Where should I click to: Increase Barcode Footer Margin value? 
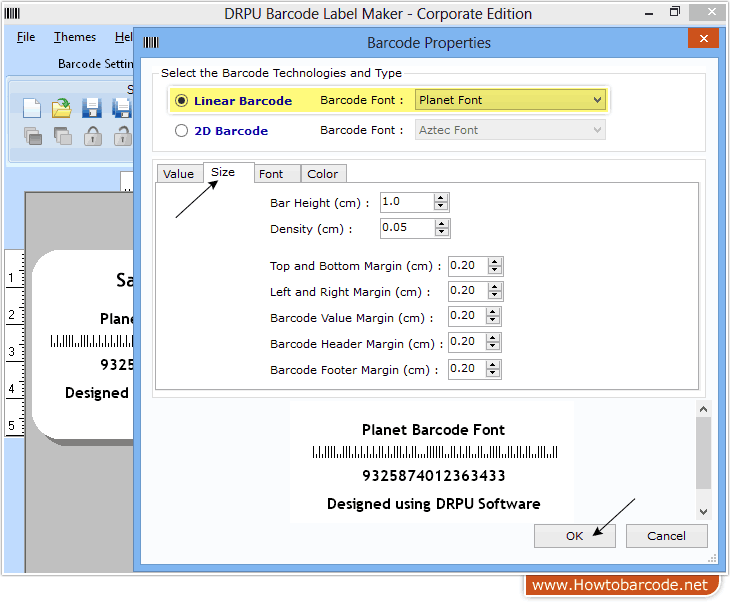pyautogui.click(x=493, y=365)
